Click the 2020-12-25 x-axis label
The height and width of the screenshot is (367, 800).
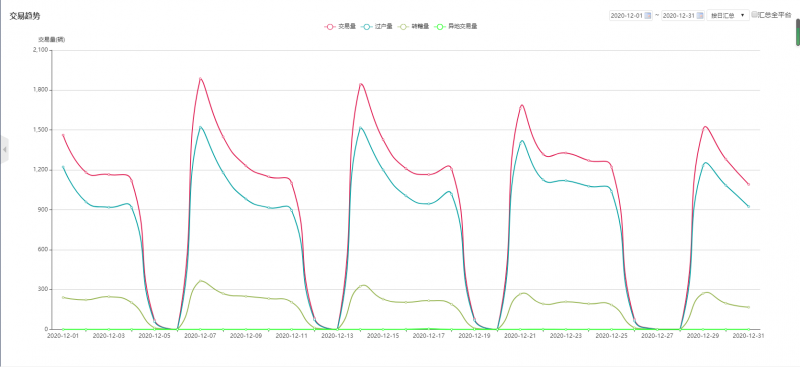[611, 336]
